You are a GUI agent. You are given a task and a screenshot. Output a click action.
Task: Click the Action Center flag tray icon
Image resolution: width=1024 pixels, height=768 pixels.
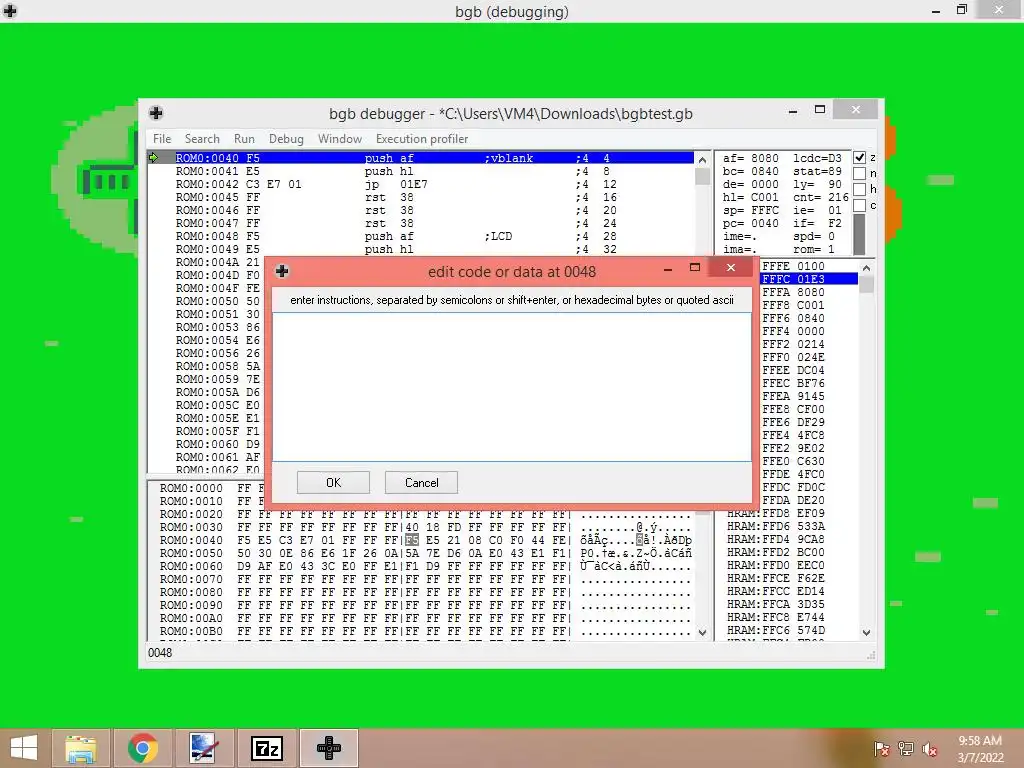click(x=882, y=748)
